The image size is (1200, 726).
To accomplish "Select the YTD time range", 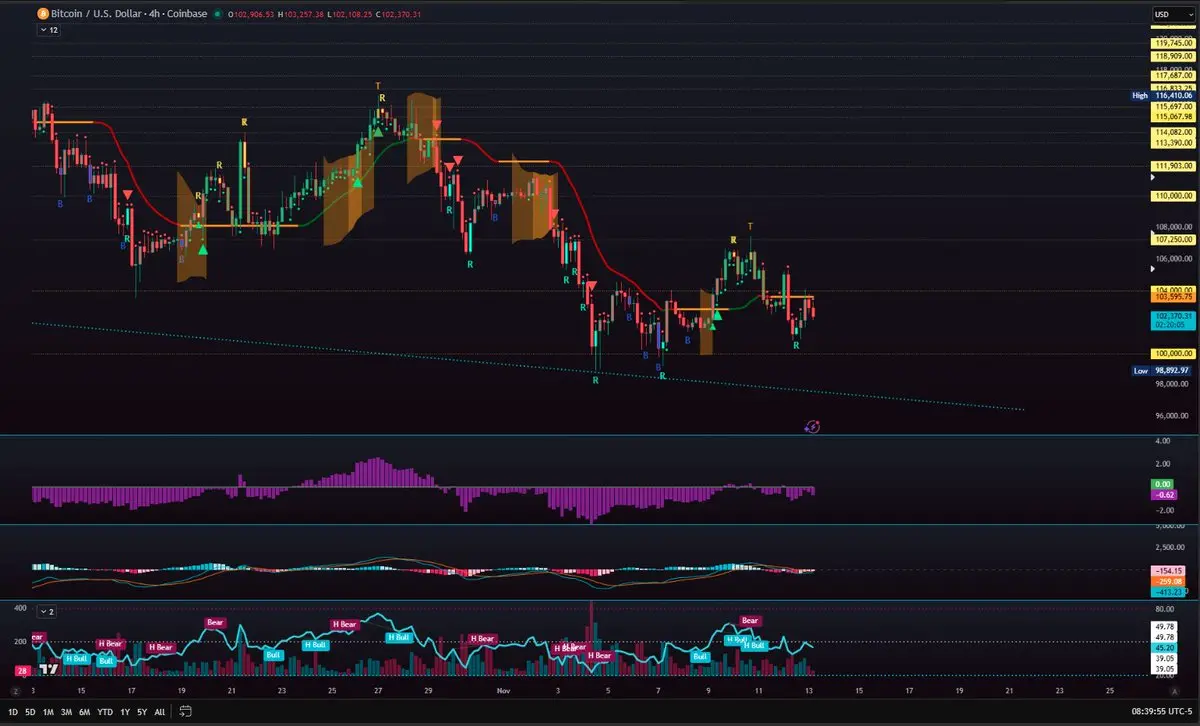I will (x=106, y=712).
